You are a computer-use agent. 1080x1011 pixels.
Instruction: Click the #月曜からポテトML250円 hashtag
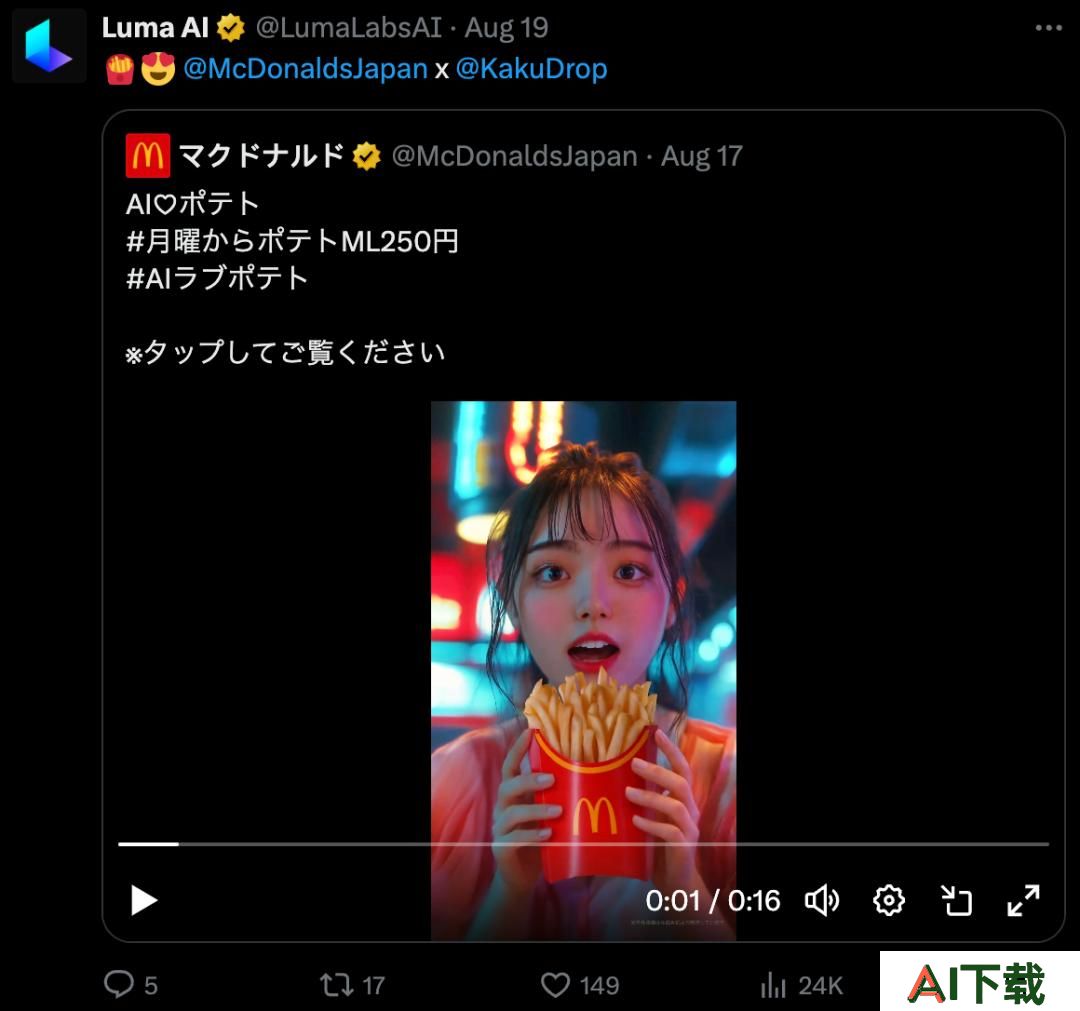[x=292, y=241]
